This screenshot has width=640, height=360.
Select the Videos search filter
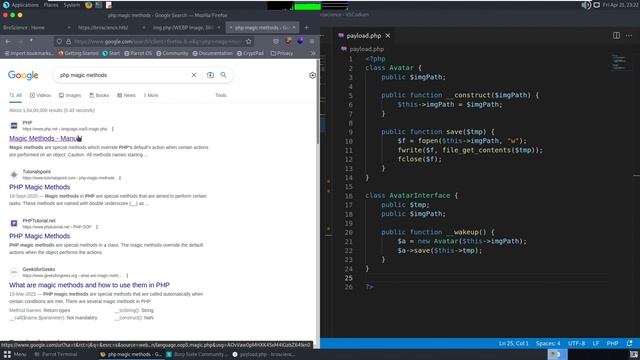click(40, 95)
